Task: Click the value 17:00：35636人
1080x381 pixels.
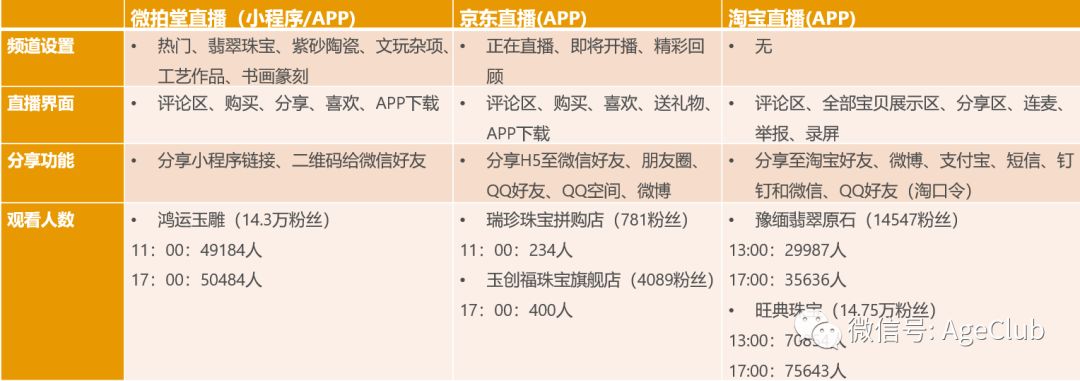Action: point(787,280)
